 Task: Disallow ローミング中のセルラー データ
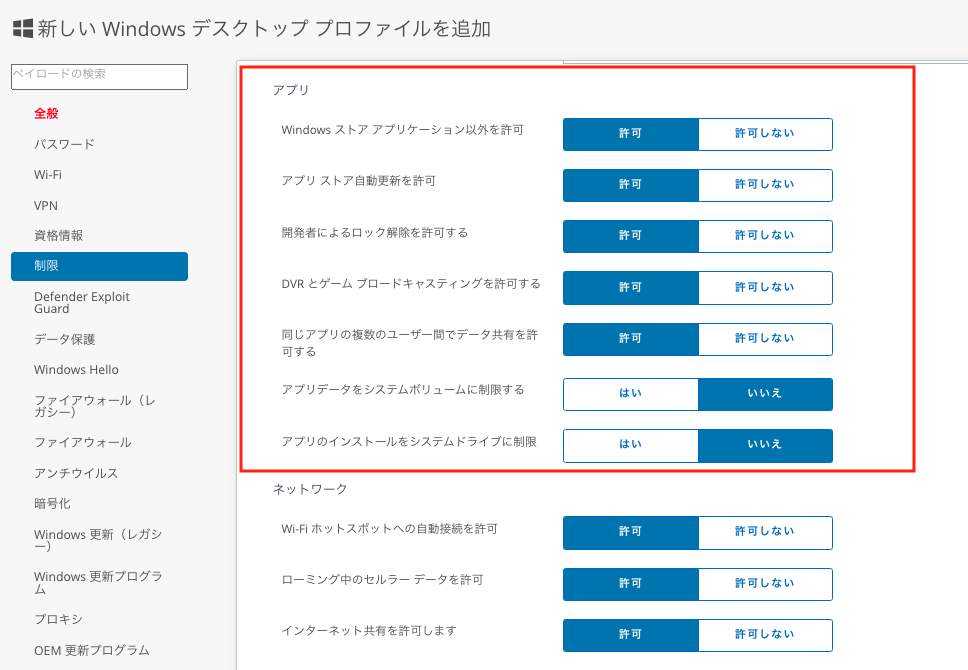coord(765,584)
